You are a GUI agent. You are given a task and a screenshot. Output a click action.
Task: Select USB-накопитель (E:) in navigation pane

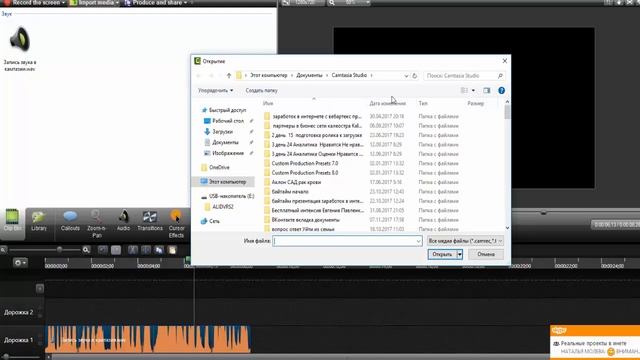point(227,196)
